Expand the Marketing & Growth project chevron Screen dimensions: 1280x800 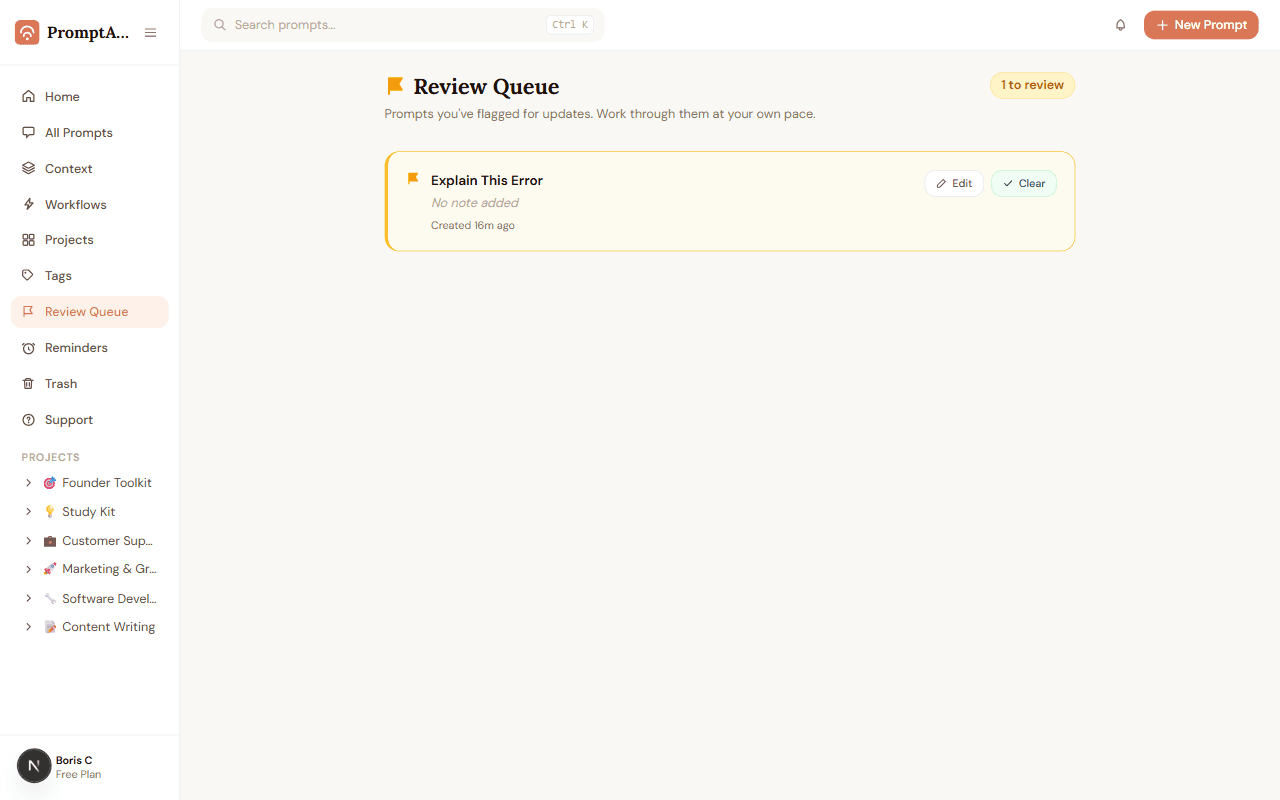tap(28, 569)
